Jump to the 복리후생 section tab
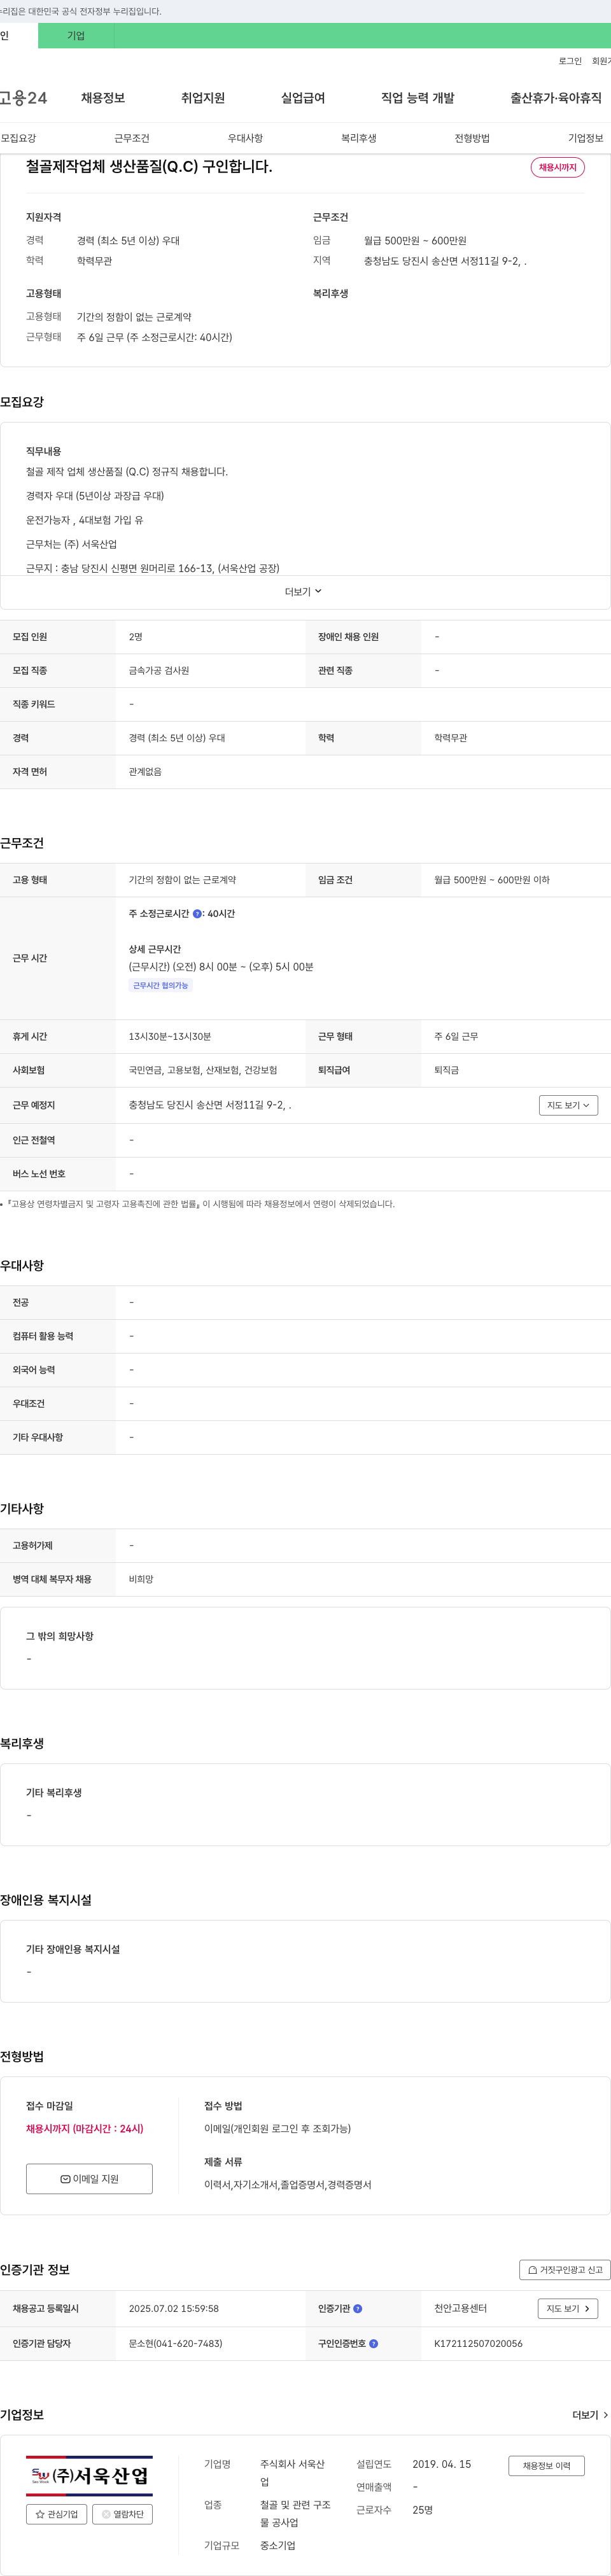611x2576 pixels. (x=359, y=138)
